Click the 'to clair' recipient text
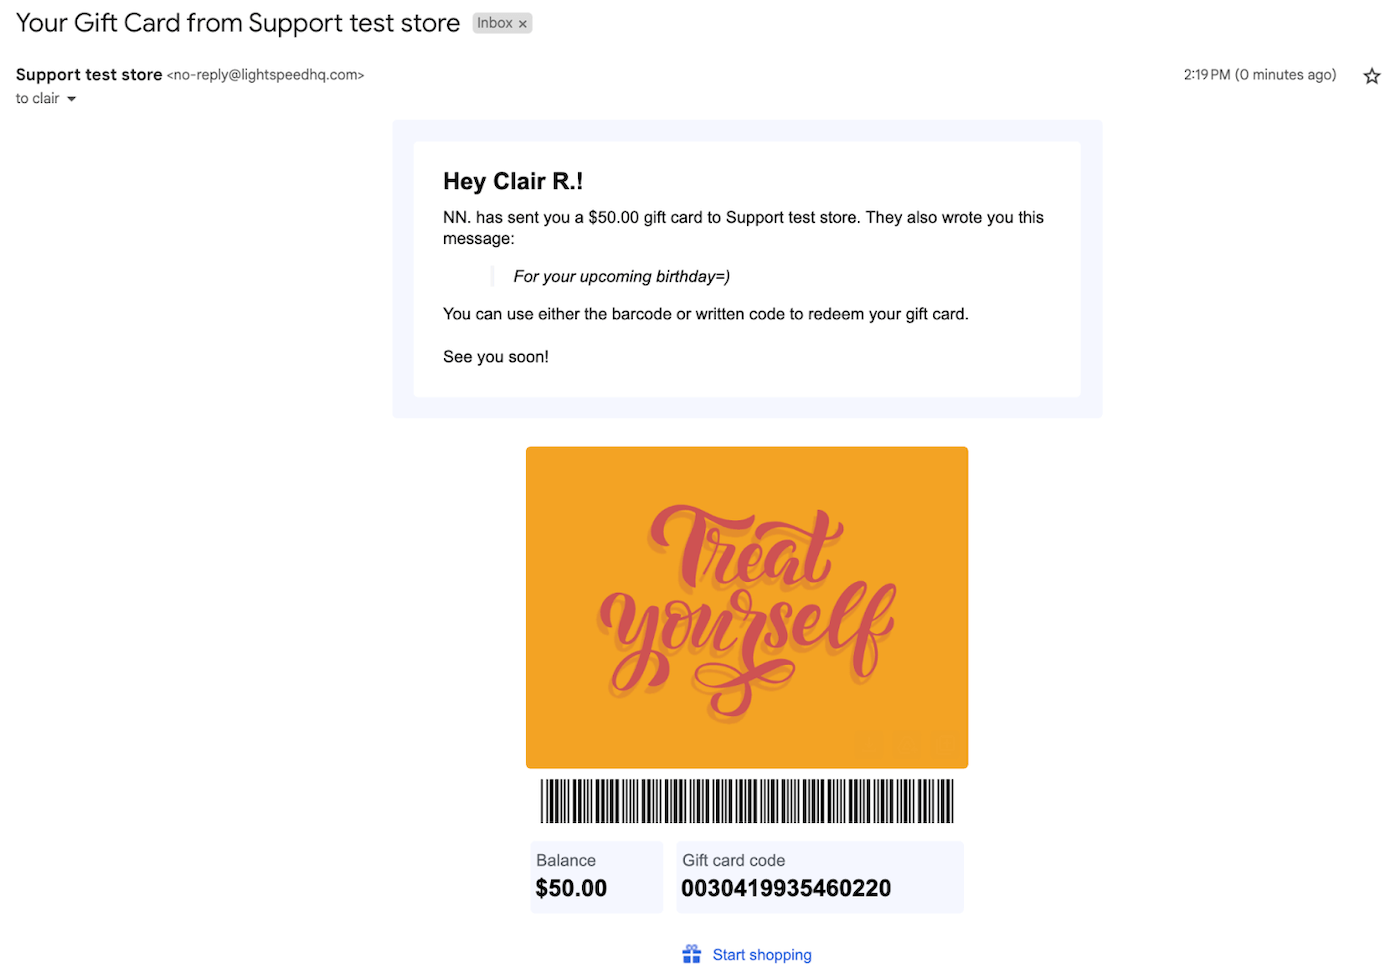The image size is (1400, 968). click(38, 99)
